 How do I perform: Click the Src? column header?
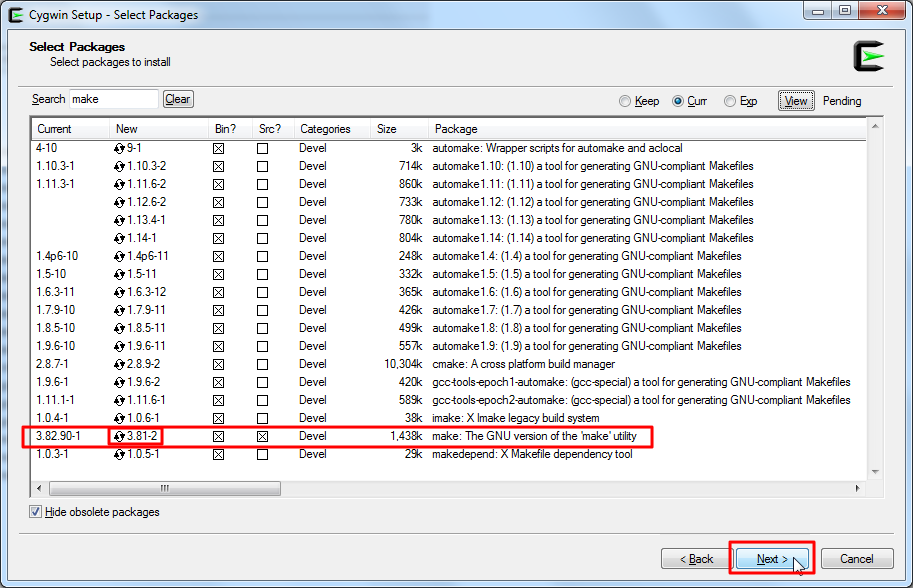point(273,129)
